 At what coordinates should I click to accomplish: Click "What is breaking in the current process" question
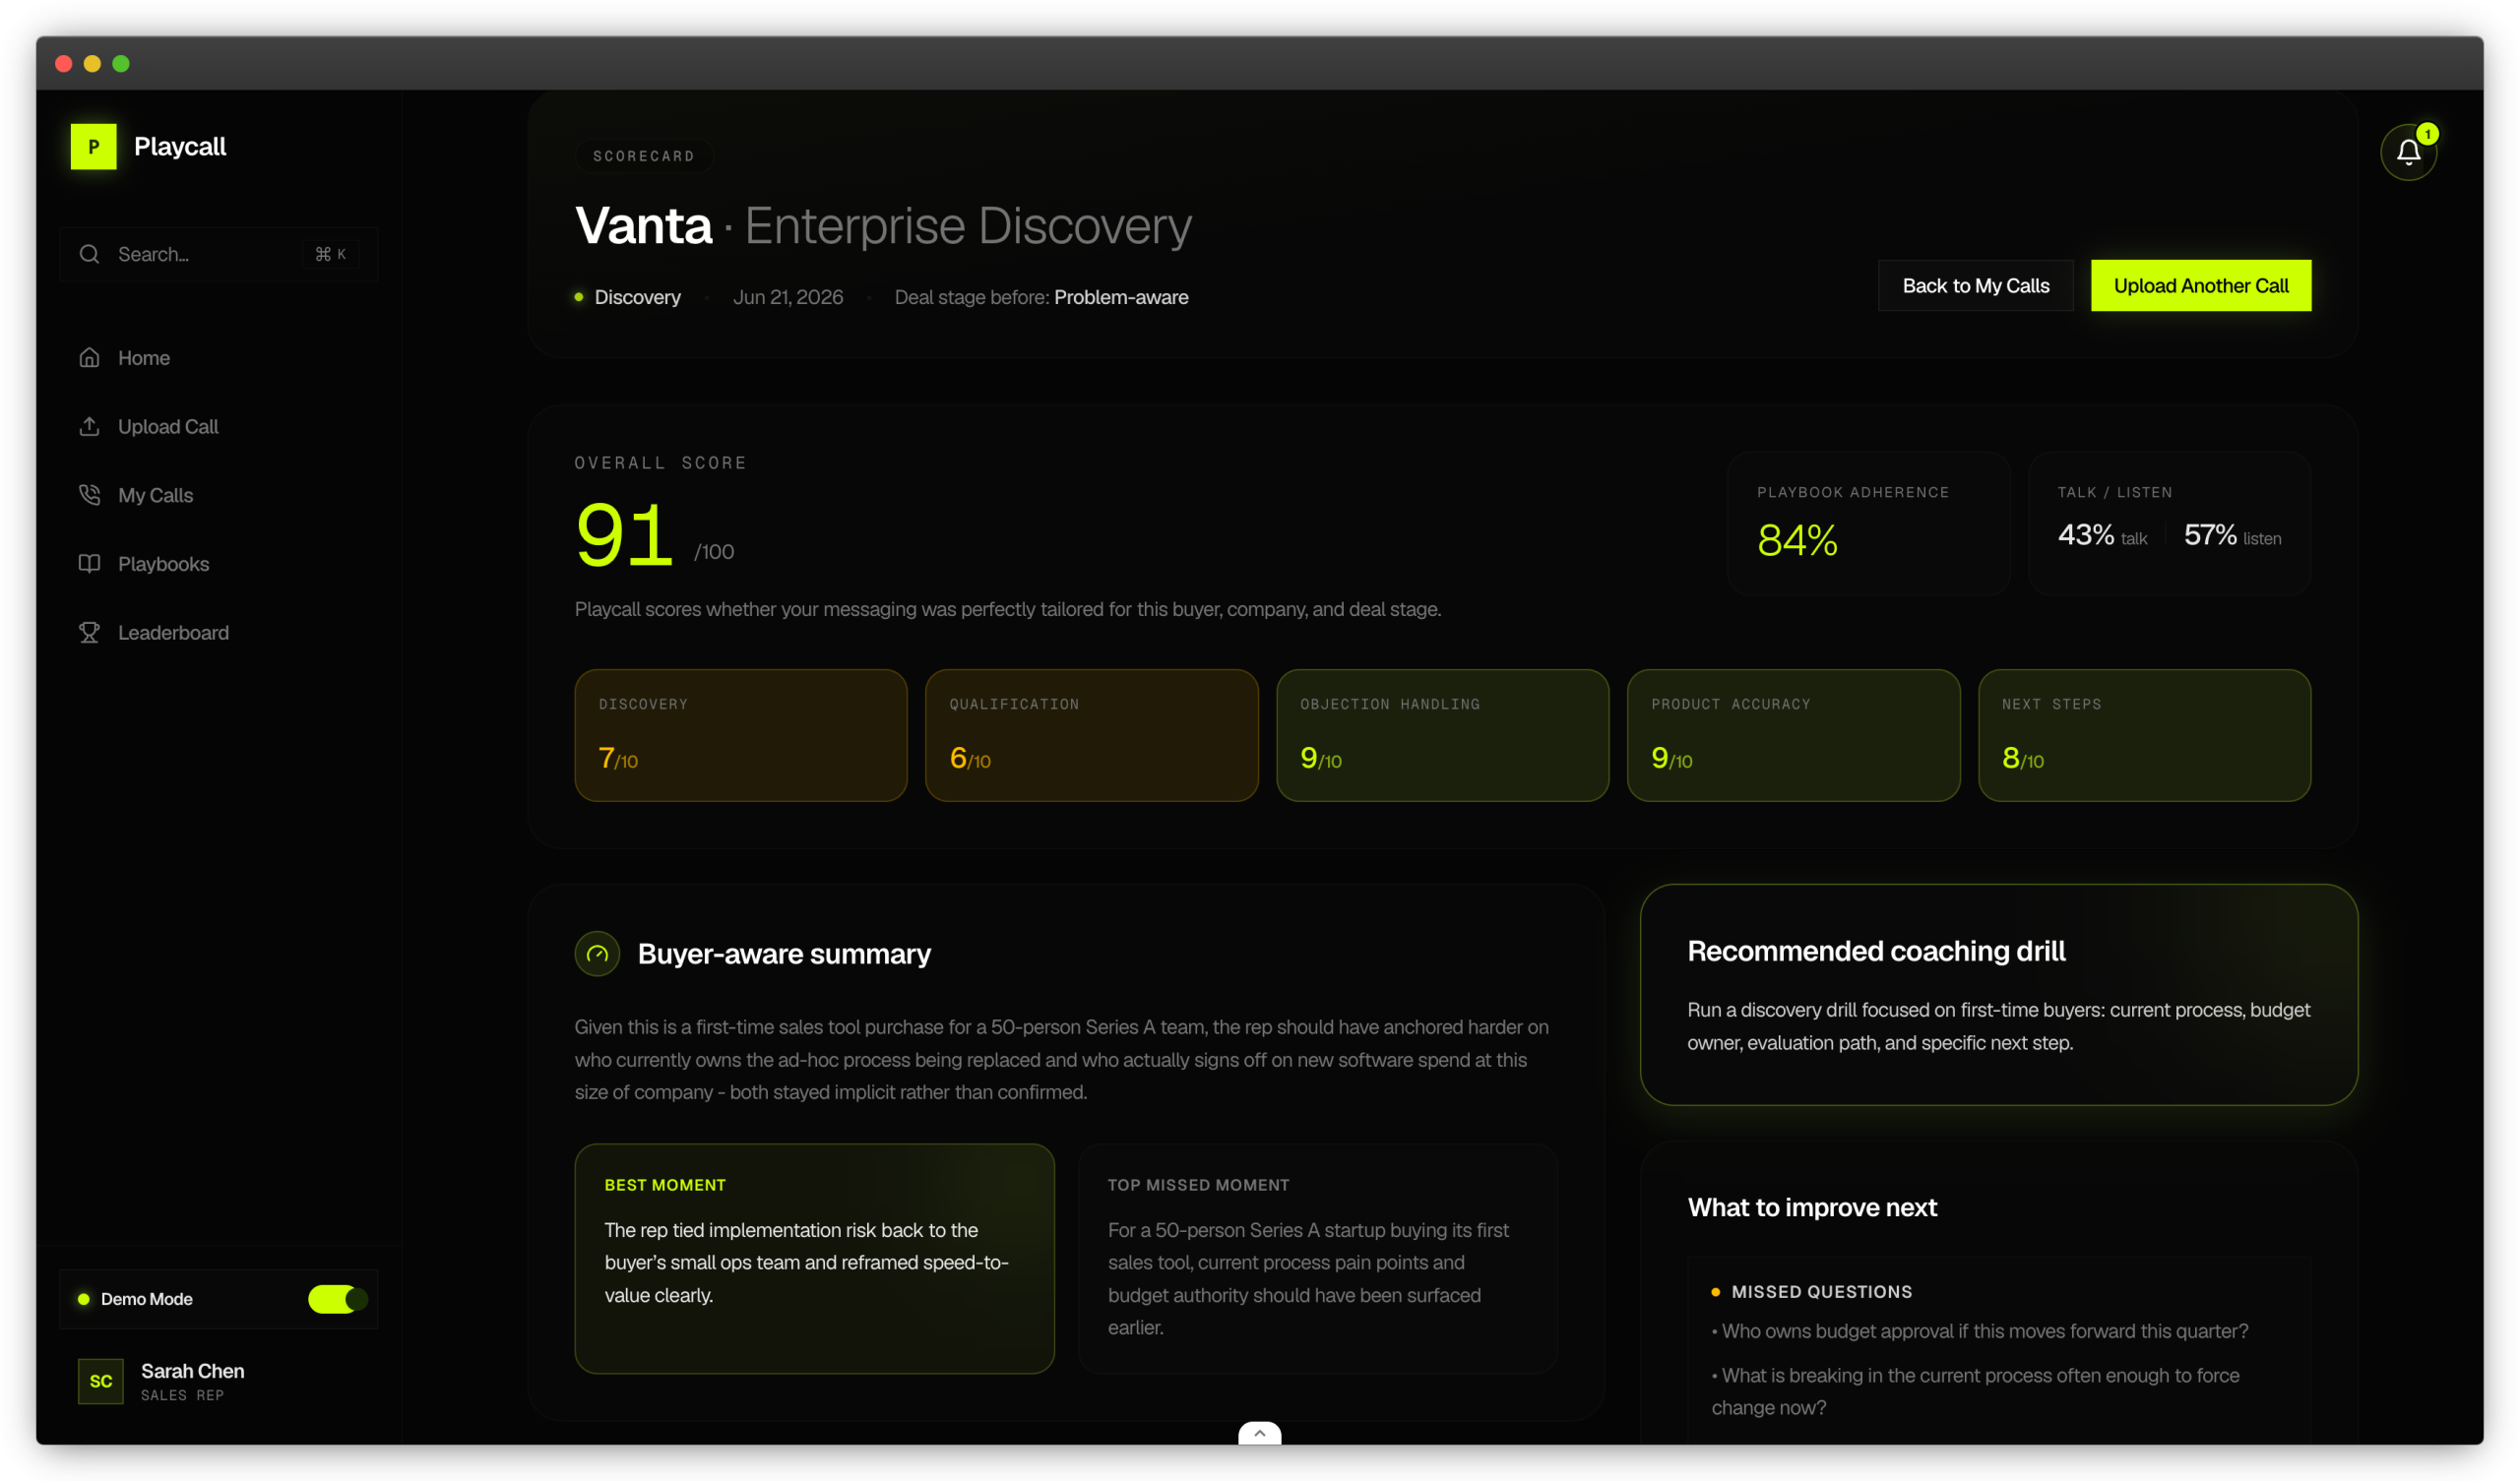tap(1975, 1391)
